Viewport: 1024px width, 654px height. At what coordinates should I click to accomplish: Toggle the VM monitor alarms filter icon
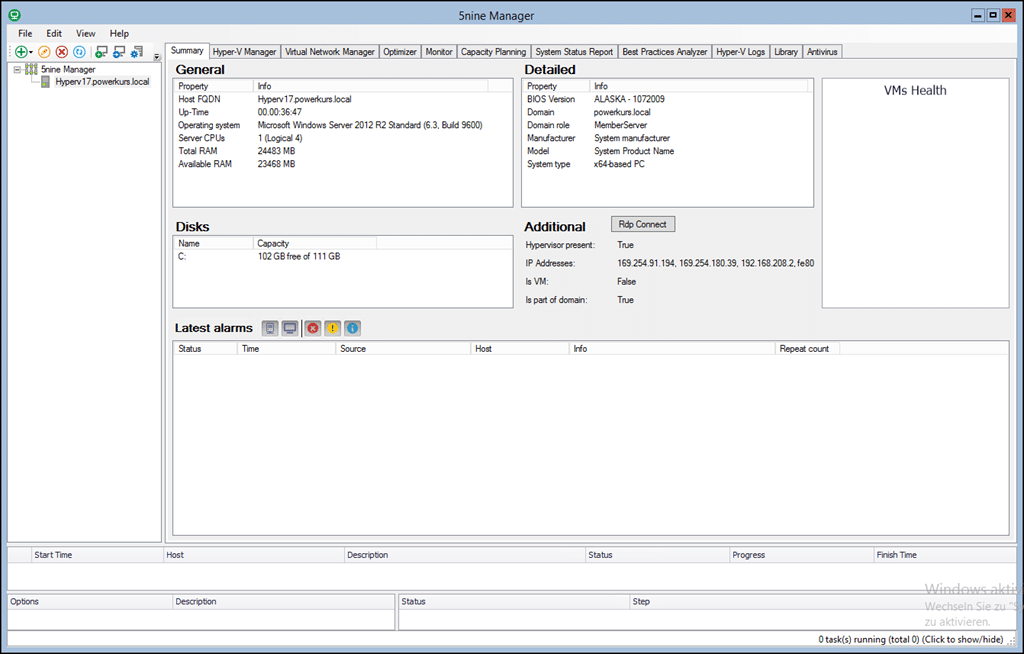point(290,328)
